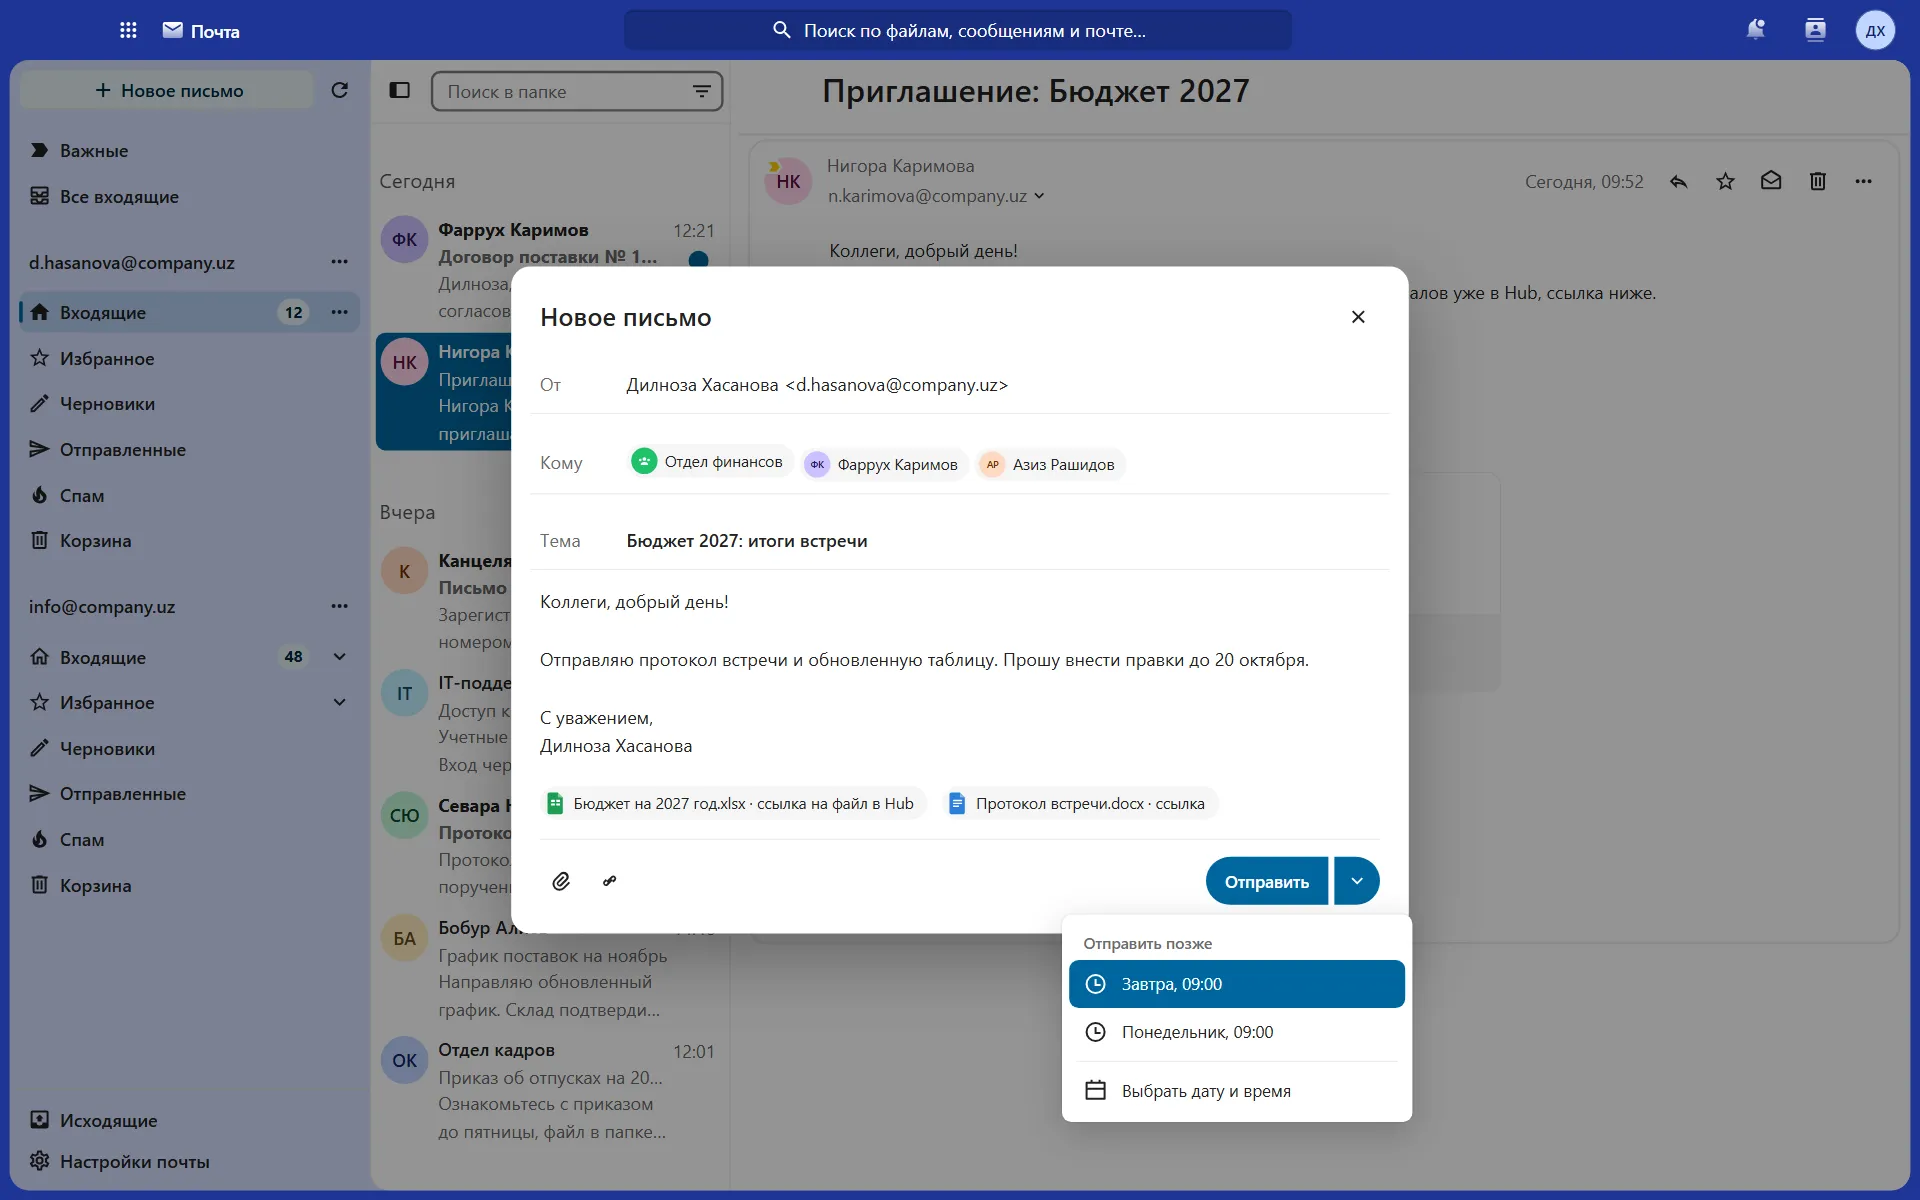The image size is (1920, 1200).
Task: Star the Бюджет 2027 invitation email
Action: click(x=1725, y=181)
